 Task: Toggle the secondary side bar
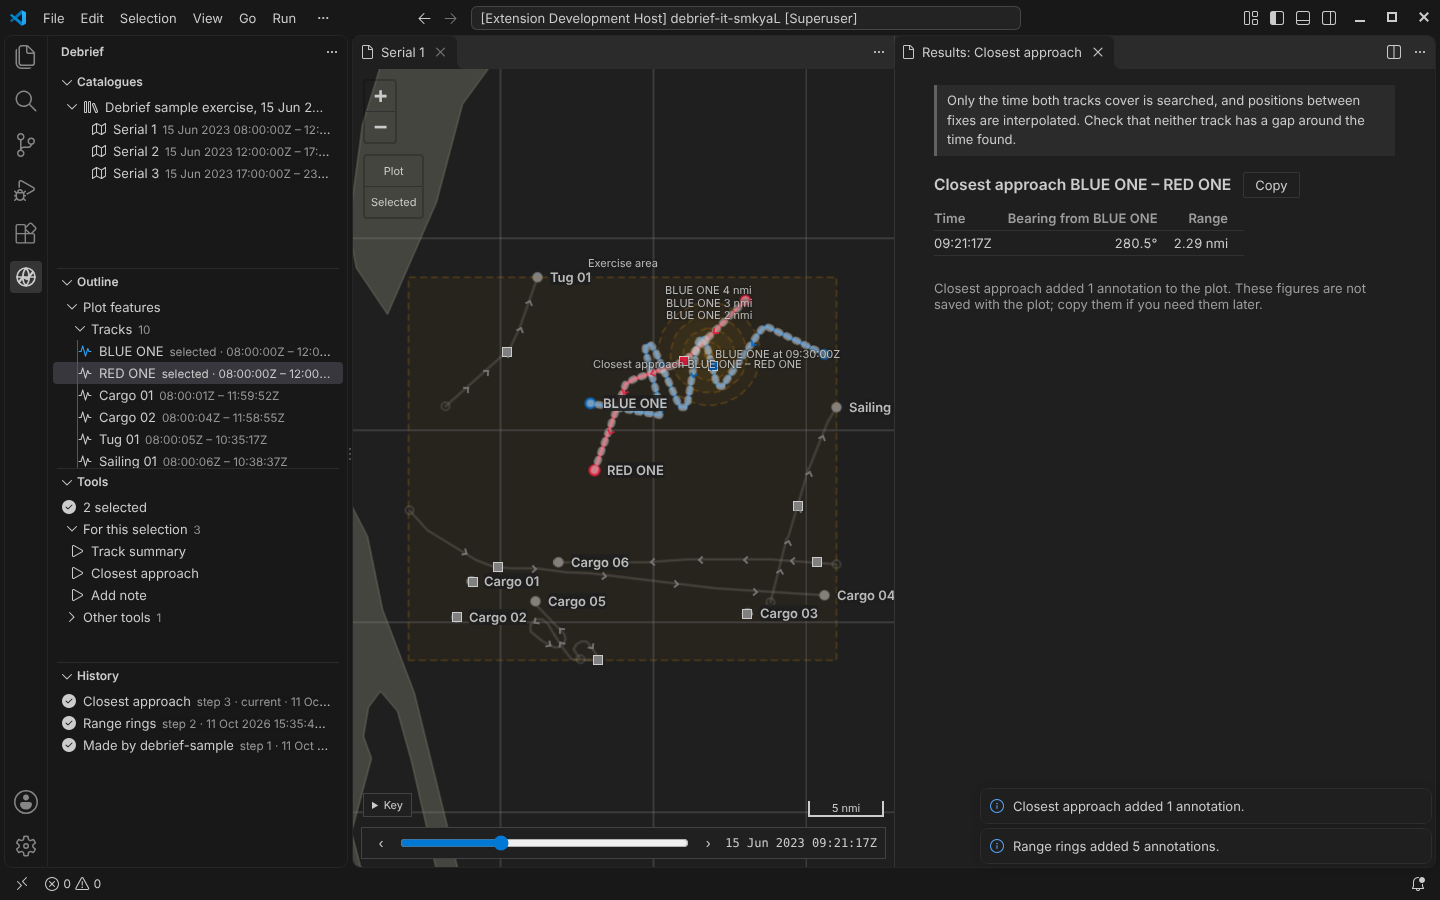[x=1329, y=18]
